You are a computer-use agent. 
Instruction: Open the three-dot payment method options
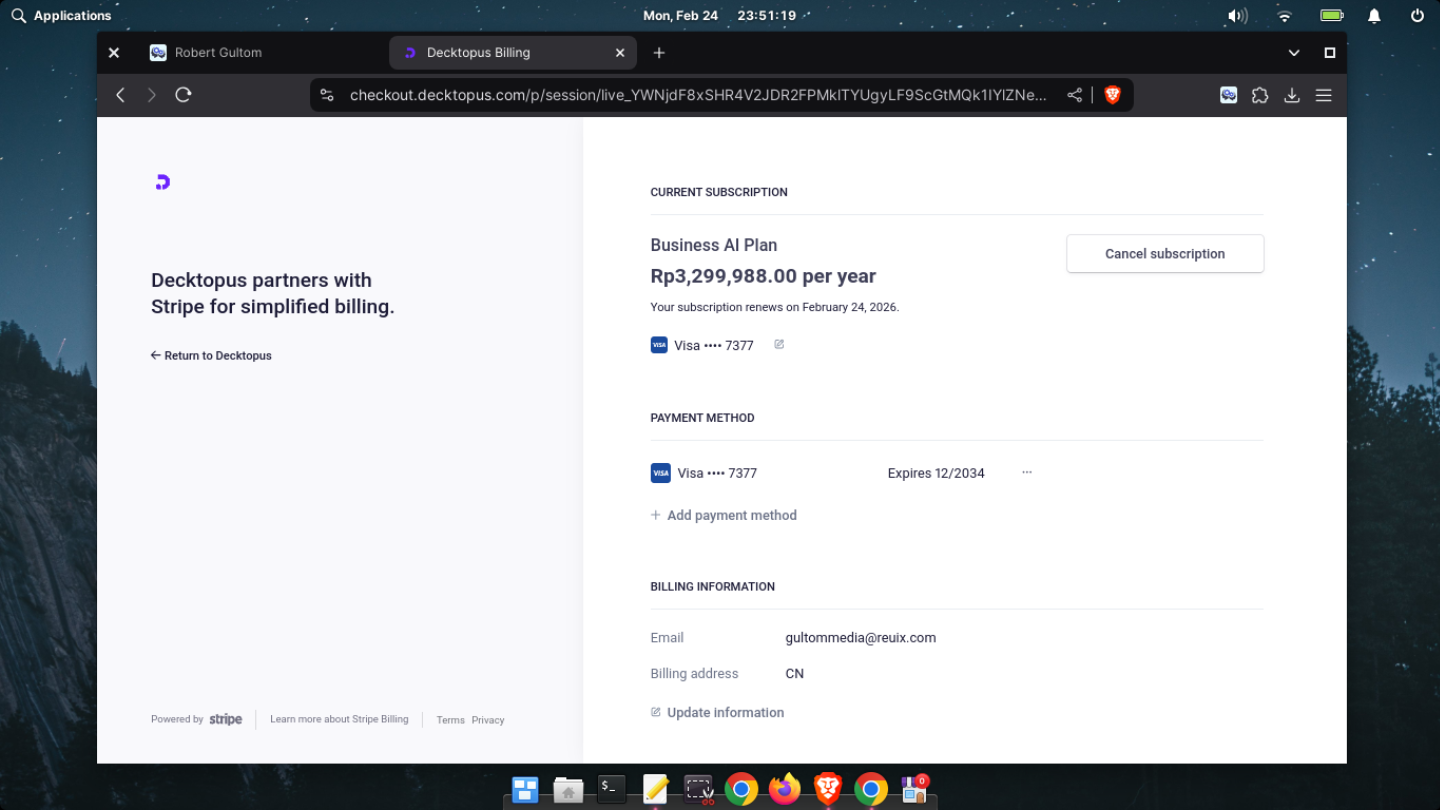[x=1026, y=472]
